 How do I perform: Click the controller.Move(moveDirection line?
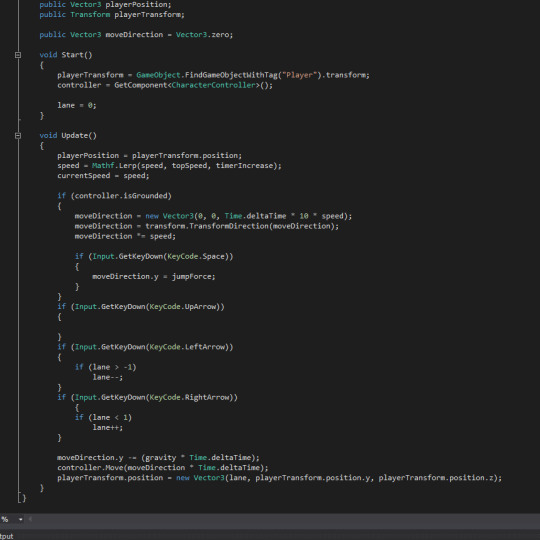pyautogui.click(x=163, y=468)
